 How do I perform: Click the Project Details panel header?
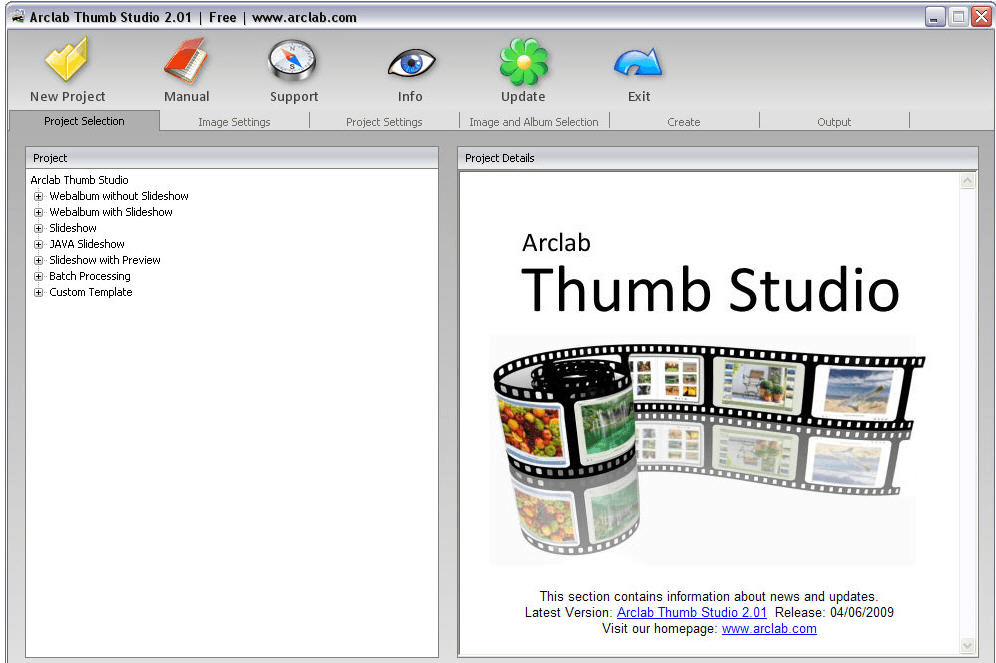(x=718, y=158)
